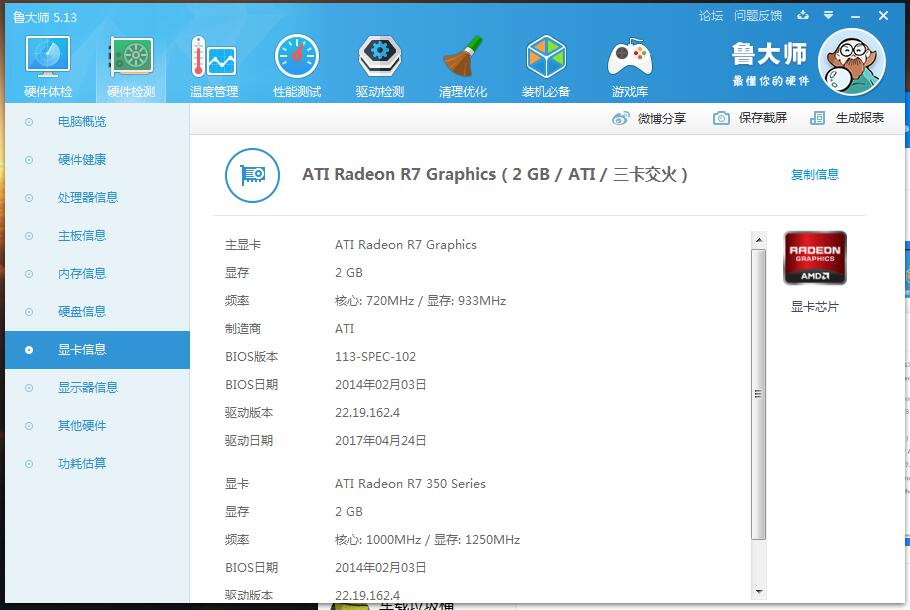Viewport: 910px width, 610px height.
Task: Click the 鲁大师 mascot avatar
Action: tap(852, 62)
